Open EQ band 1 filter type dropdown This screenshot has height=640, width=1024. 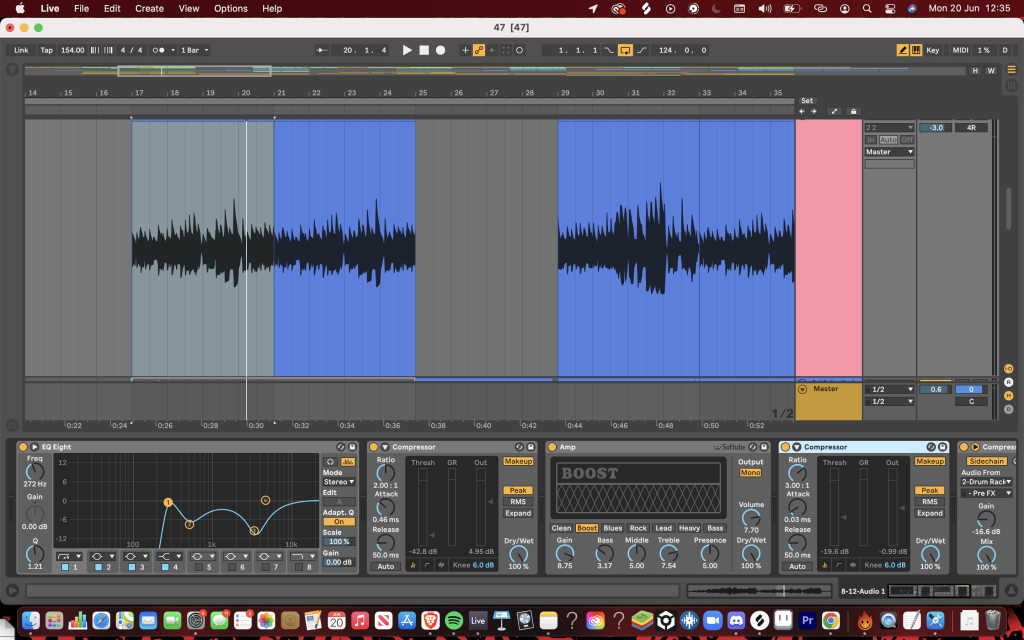click(69, 556)
